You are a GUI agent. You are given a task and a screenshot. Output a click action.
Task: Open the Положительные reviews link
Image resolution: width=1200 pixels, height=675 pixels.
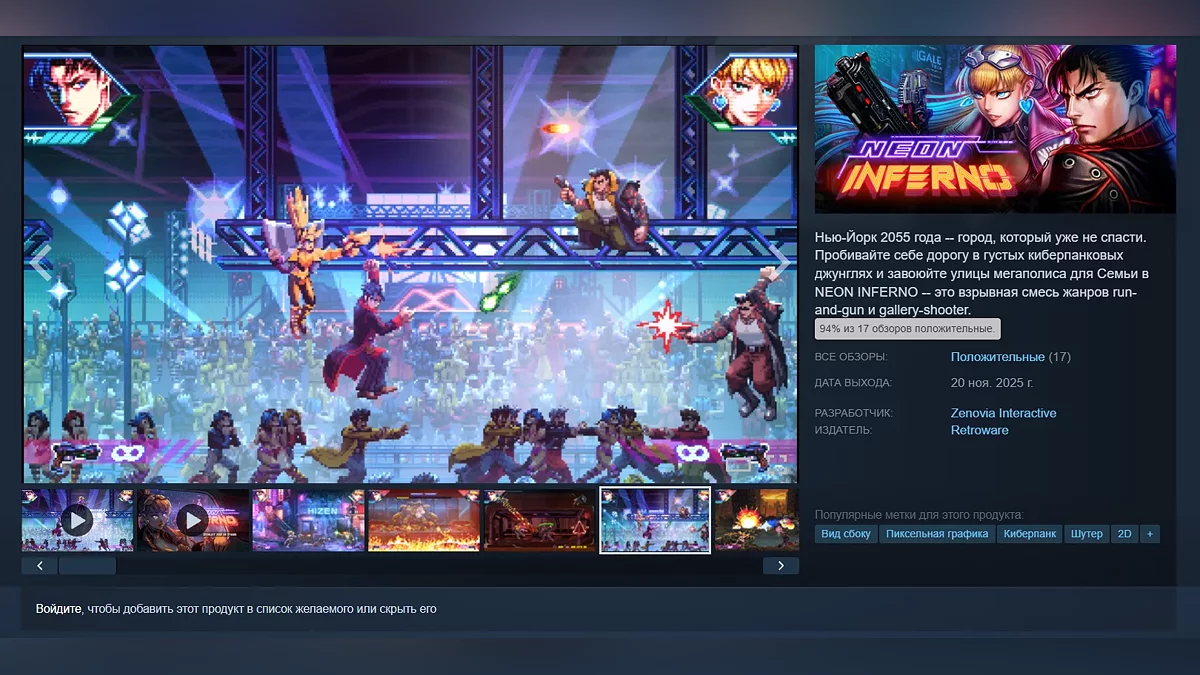click(x=997, y=357)
